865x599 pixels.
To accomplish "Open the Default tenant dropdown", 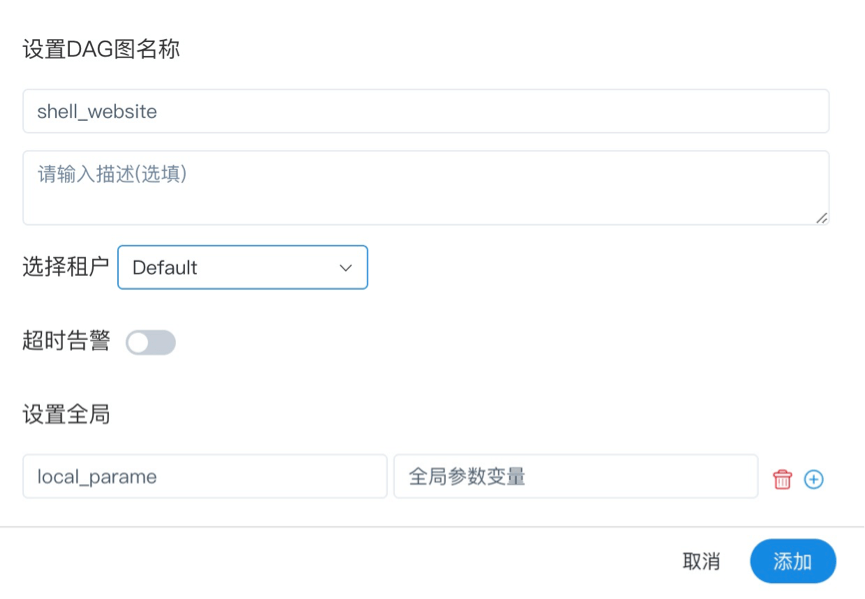I will (242, 268).
